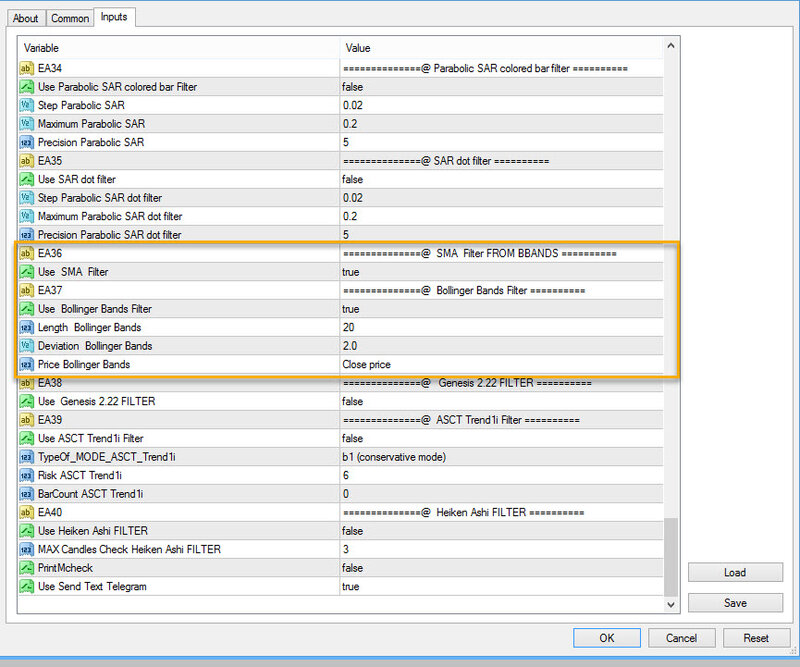Click the Variable column header
This screenshot has height=667, width=800.
[x=179, y=48]
